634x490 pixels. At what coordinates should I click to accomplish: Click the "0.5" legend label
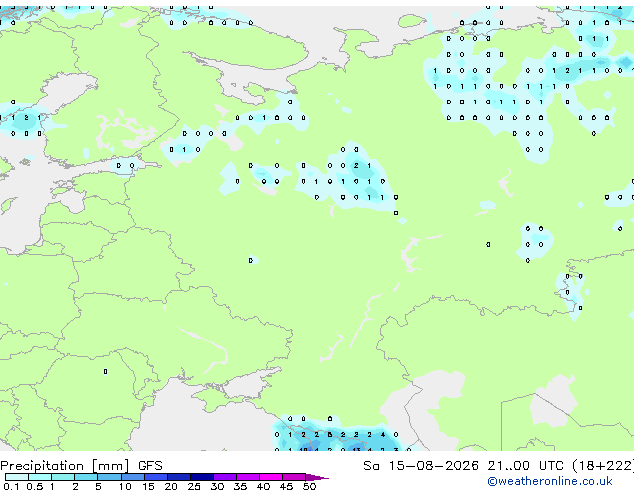35,486
